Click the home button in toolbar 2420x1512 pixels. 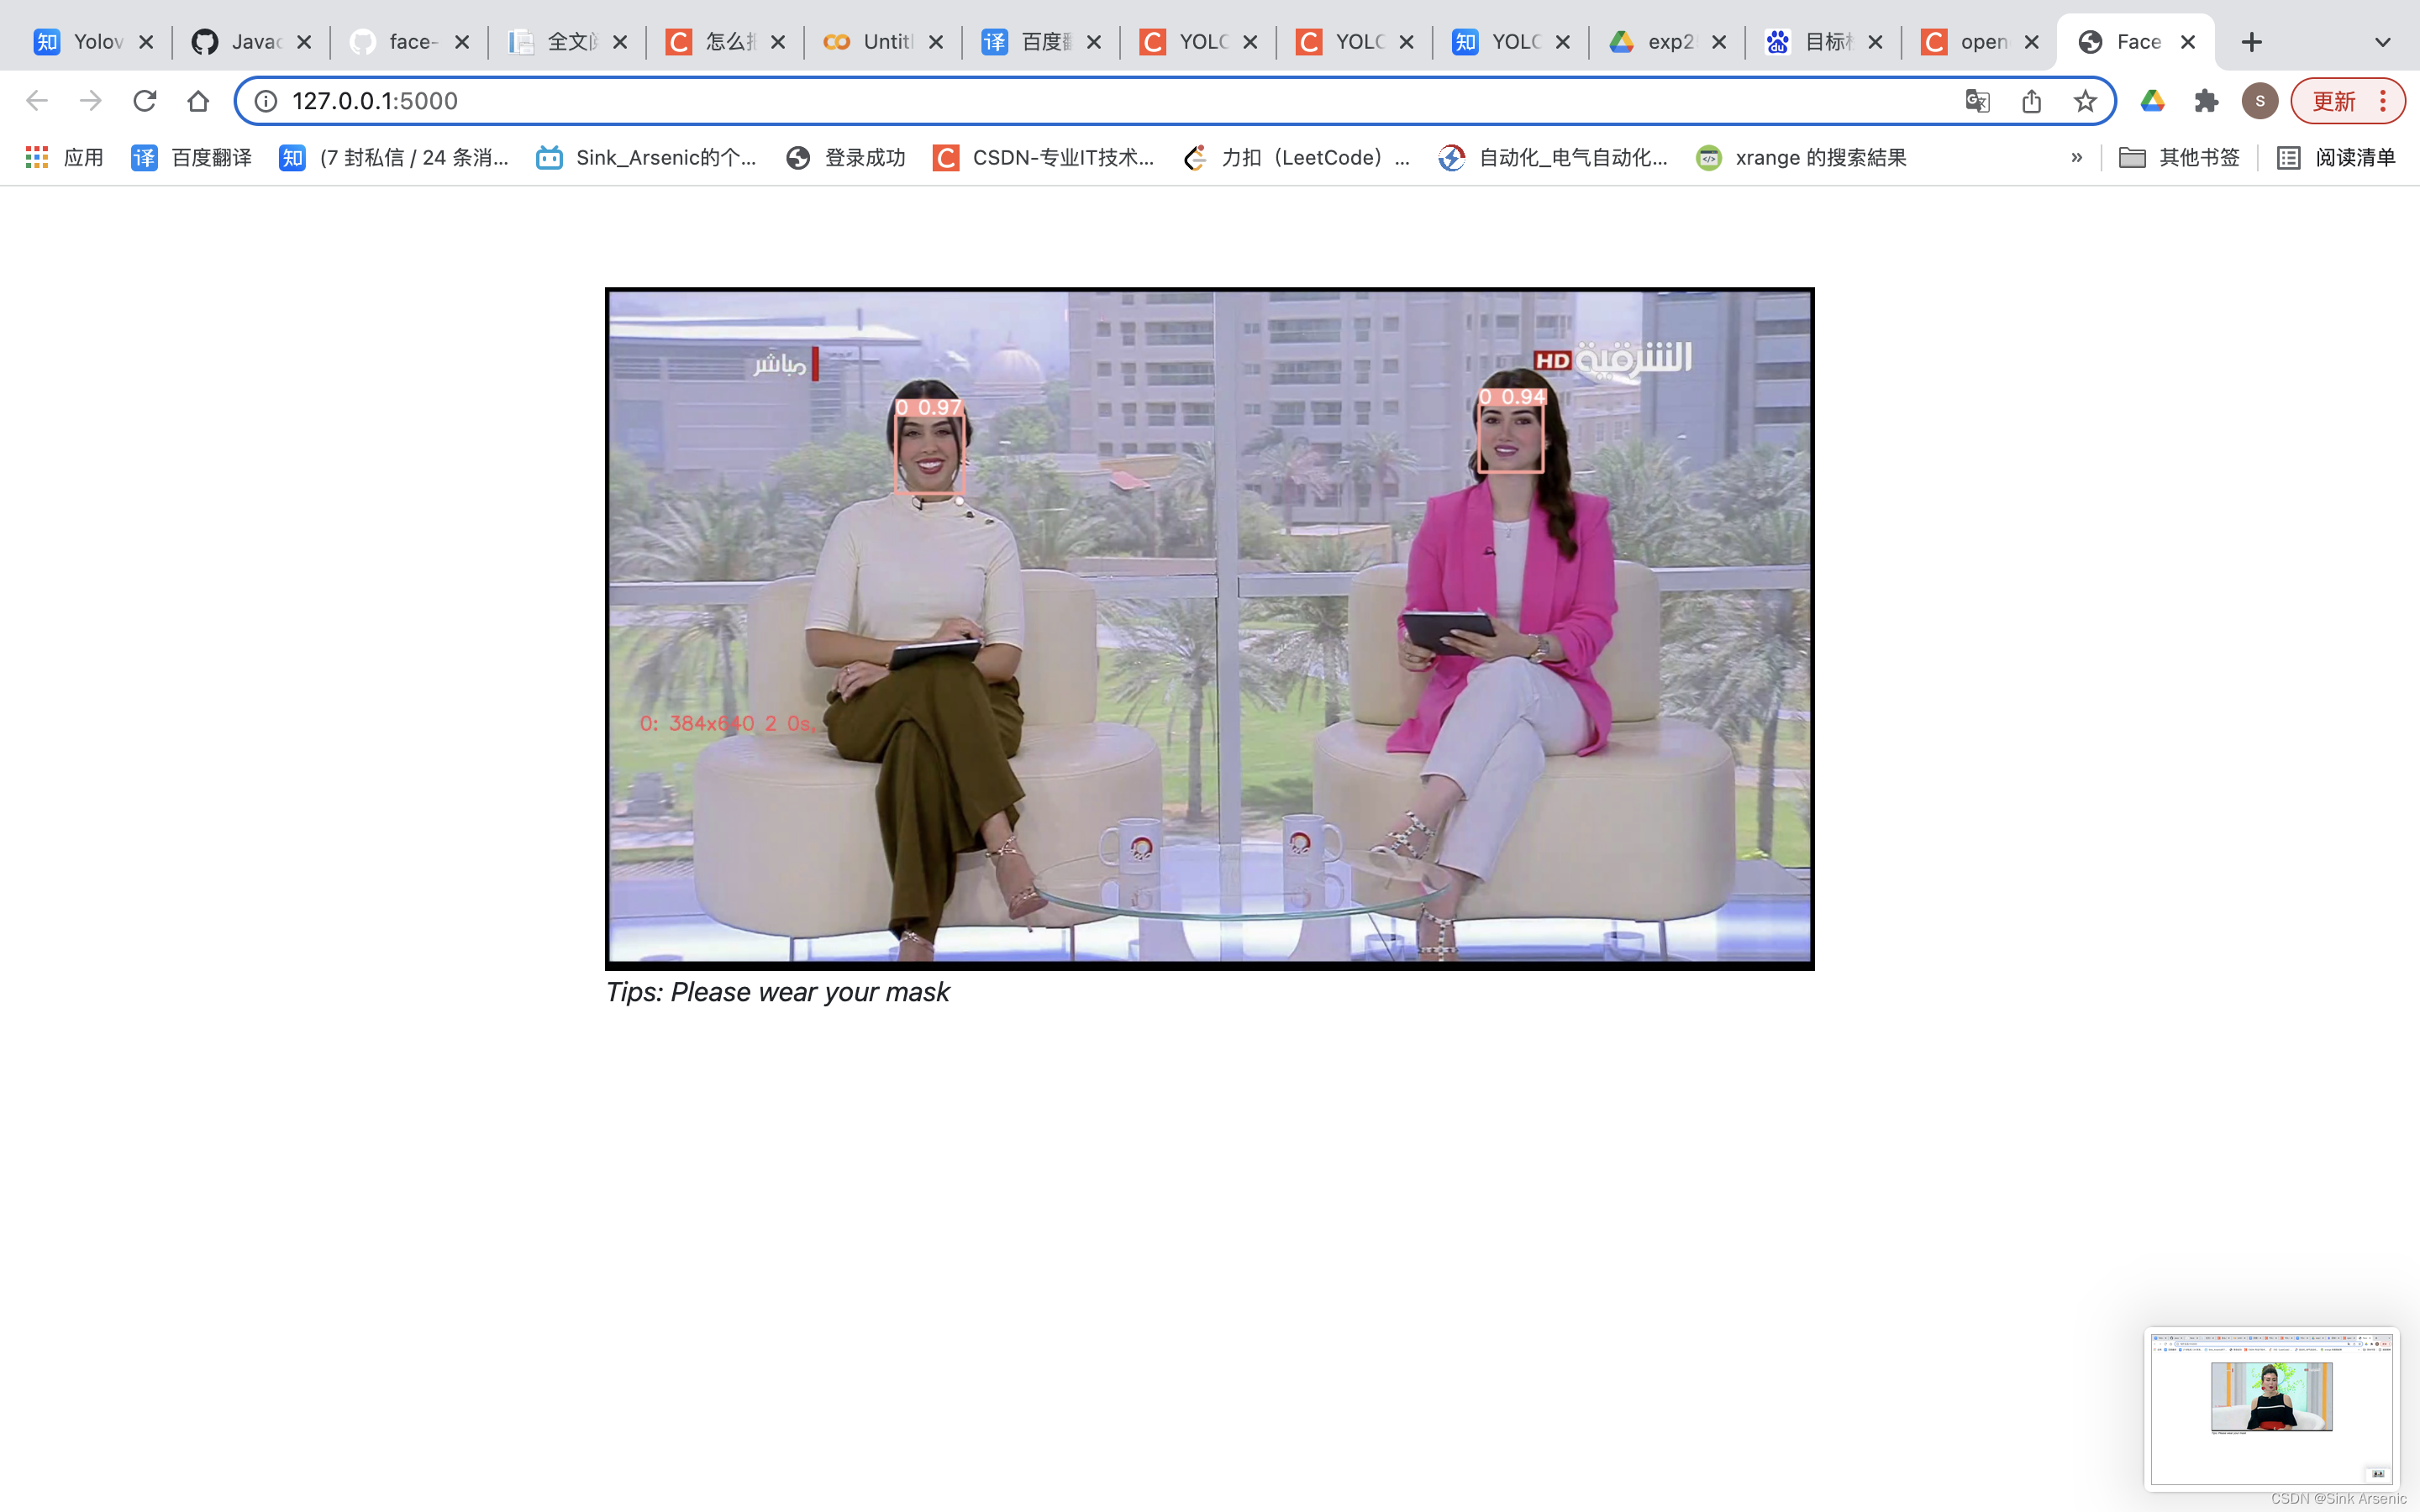pos(198,101)
